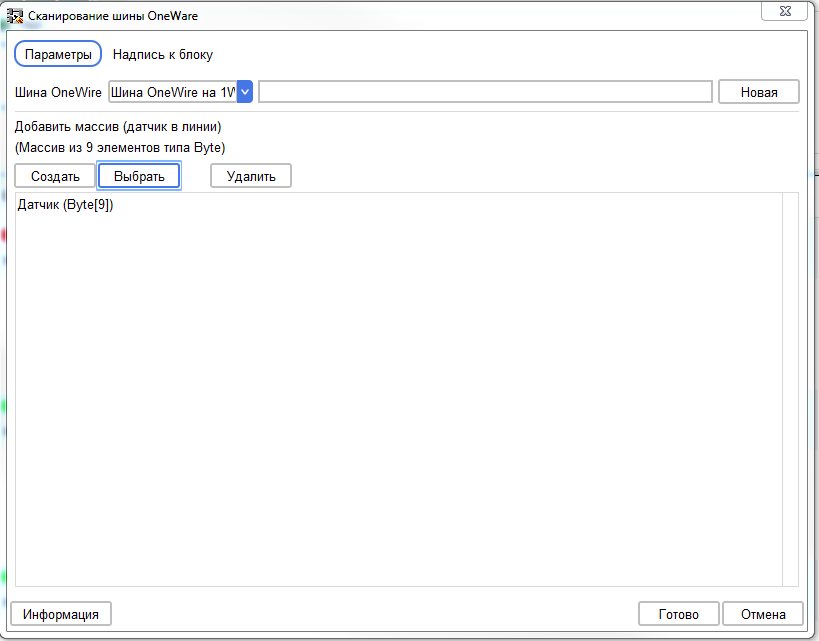Viewport: 819px width, 641px height.
Task: Open the Параметры tab
Action: point(58,54)
